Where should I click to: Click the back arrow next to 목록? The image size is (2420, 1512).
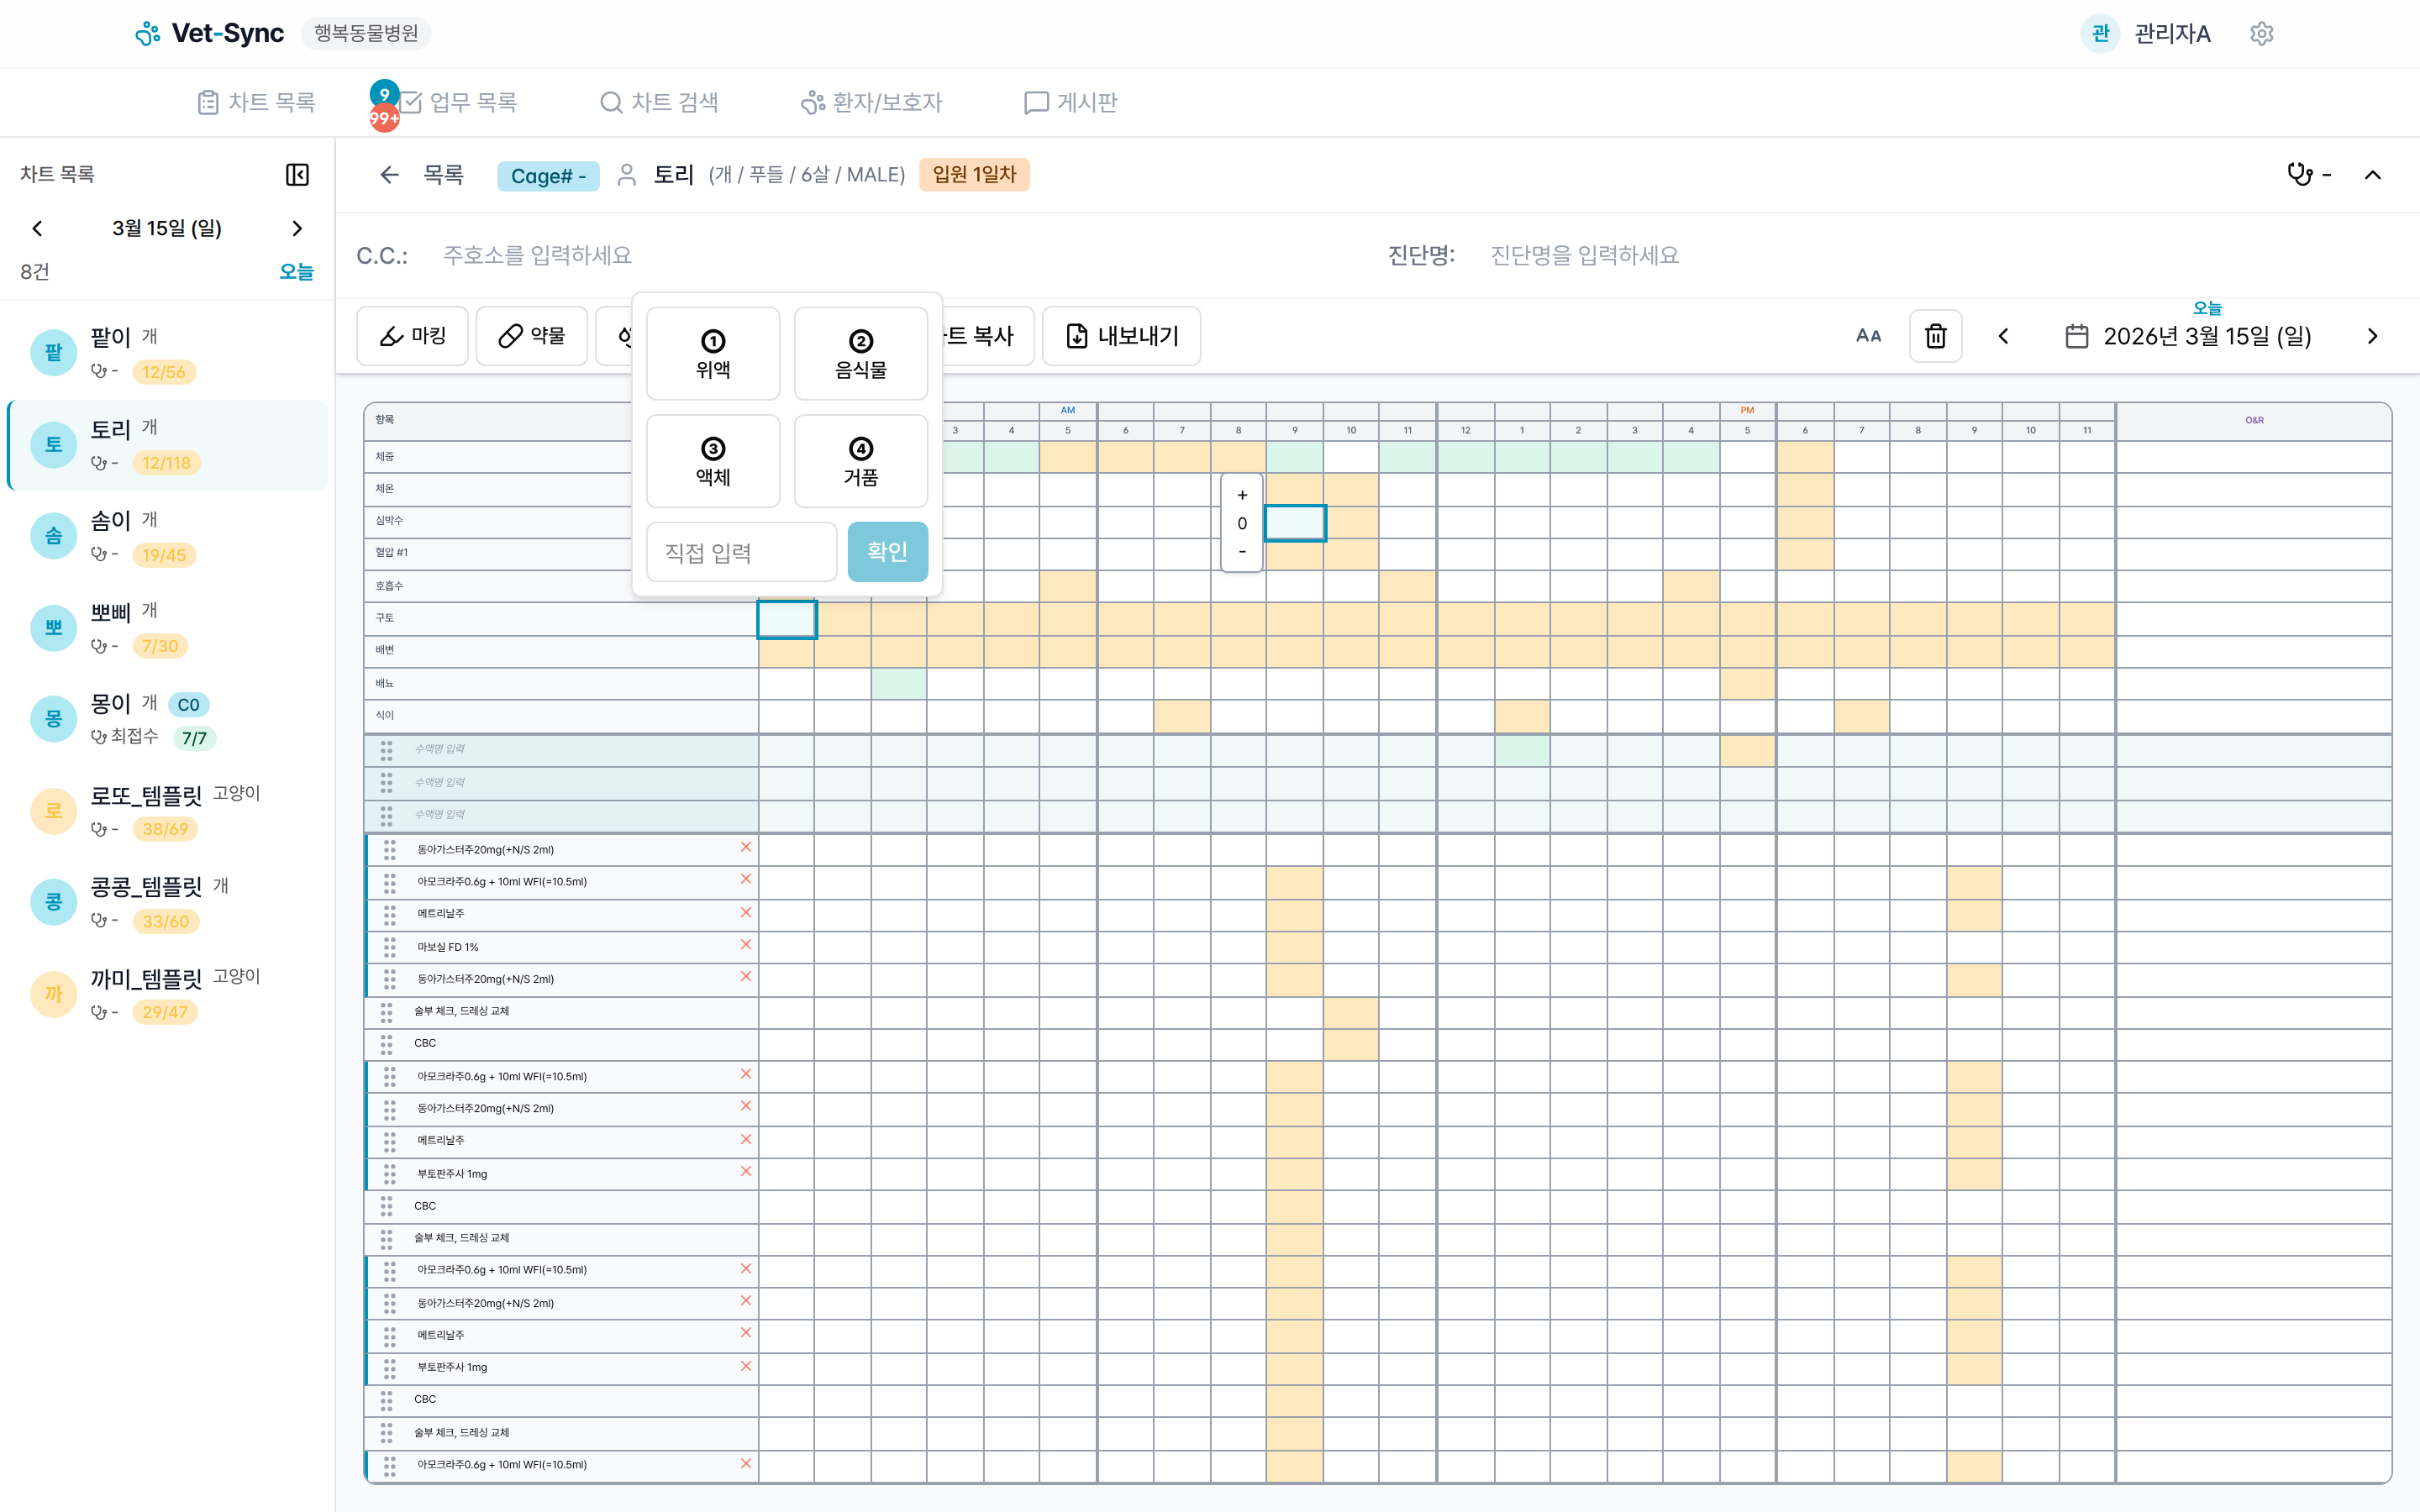coord(389,175)
